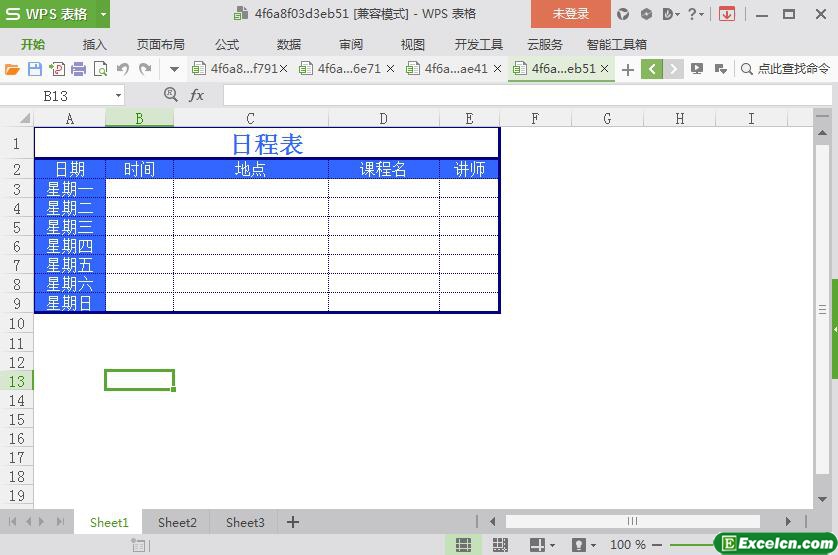Close the active 4f6a...eb51 document tab

[x=604, y=68]
